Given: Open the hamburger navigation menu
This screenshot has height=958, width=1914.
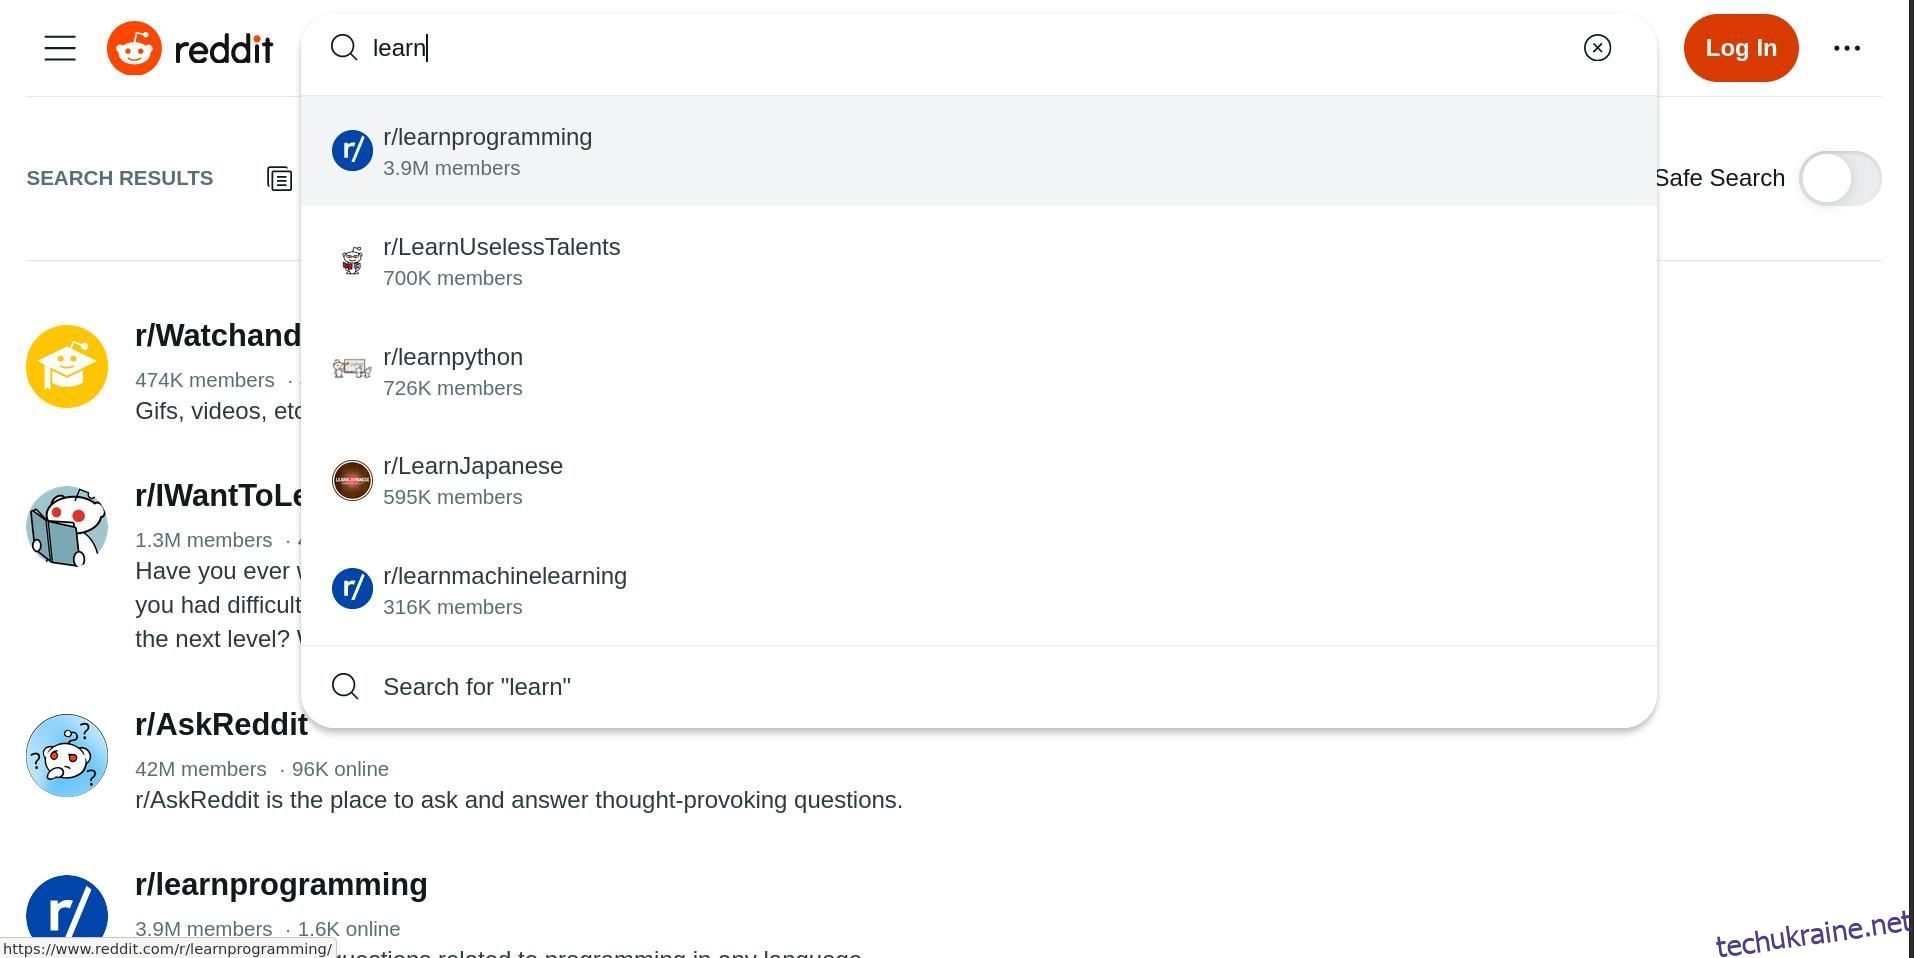Looking at the screenshot, I should click(60, 48).
